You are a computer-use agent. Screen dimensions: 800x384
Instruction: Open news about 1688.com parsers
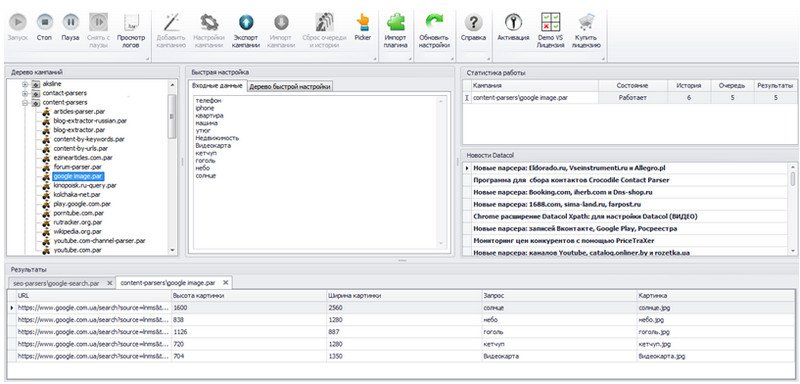(x=556, y=204)
